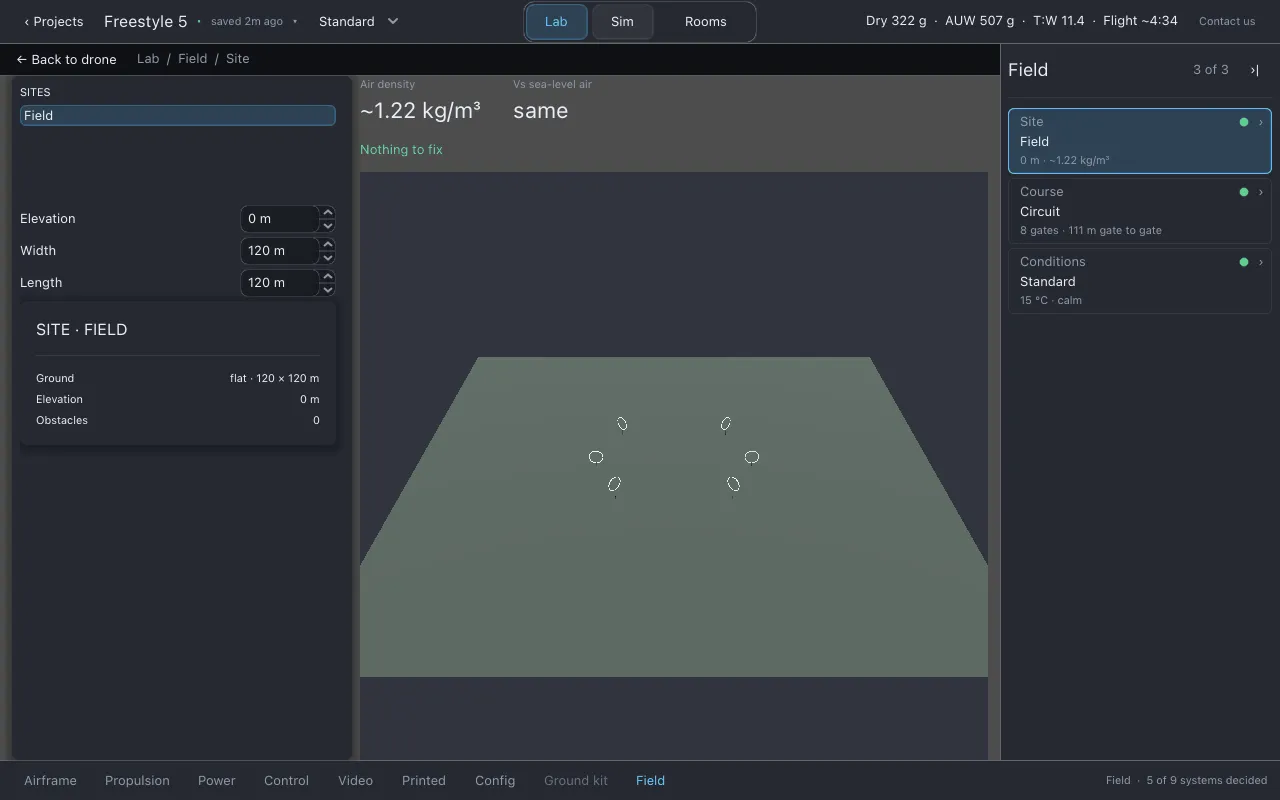The width and height of the screenshot is (1280, 800).
Task: Switch to the Sim mode
Action: 622,21
